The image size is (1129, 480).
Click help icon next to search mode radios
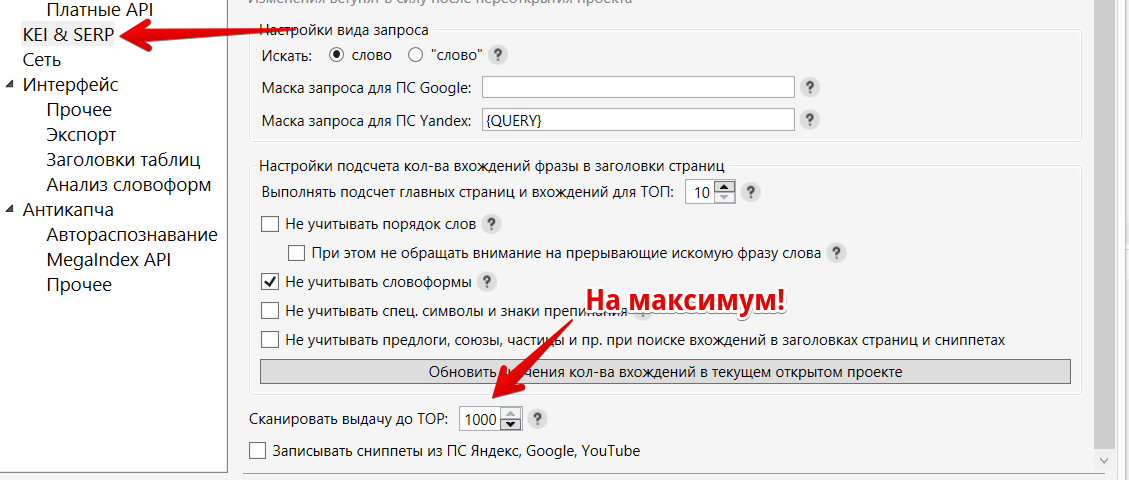[497, 55]
